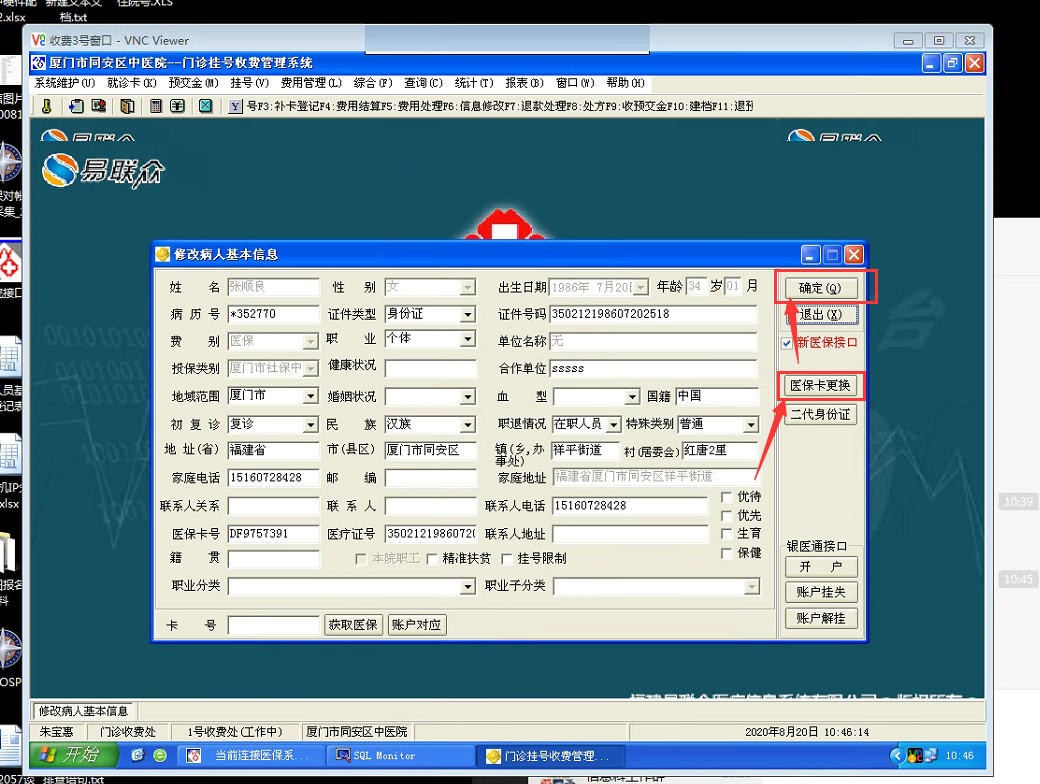The image size is (1040, 784).
Task: Open the 挂号(V) menu
Action: tap(249, 83)
